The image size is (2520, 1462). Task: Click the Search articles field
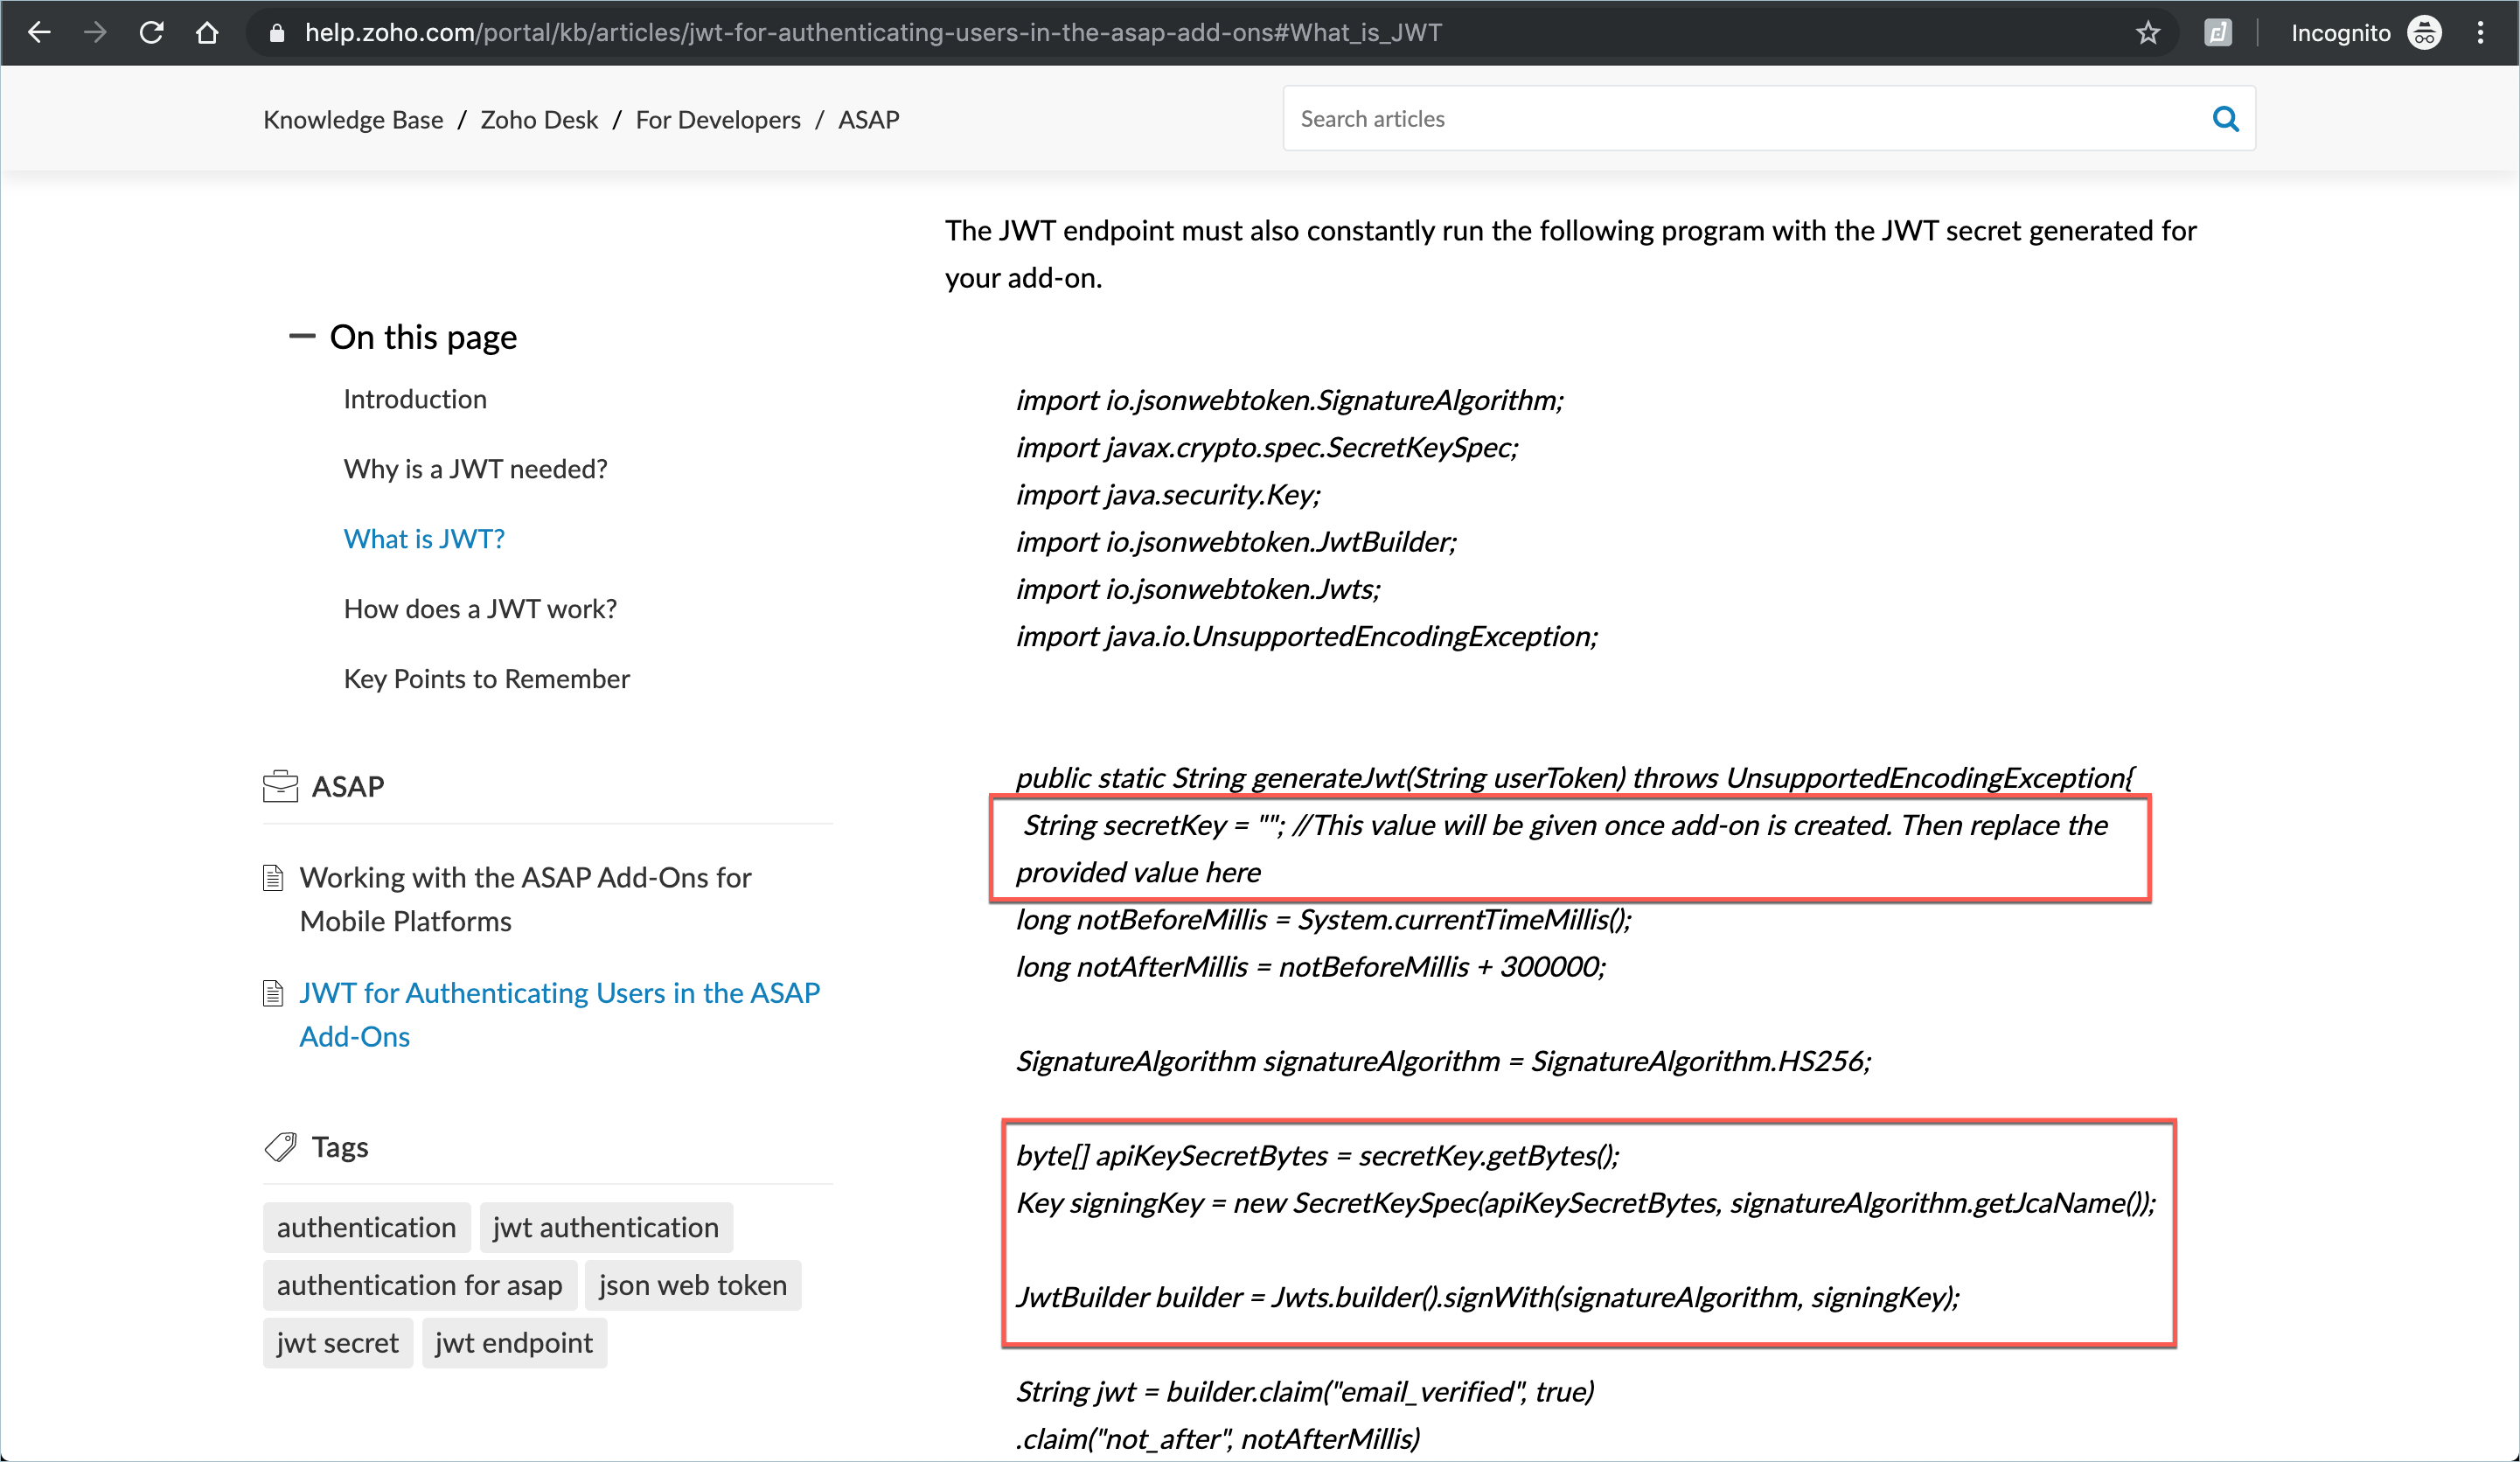[x=1740, y=119]
